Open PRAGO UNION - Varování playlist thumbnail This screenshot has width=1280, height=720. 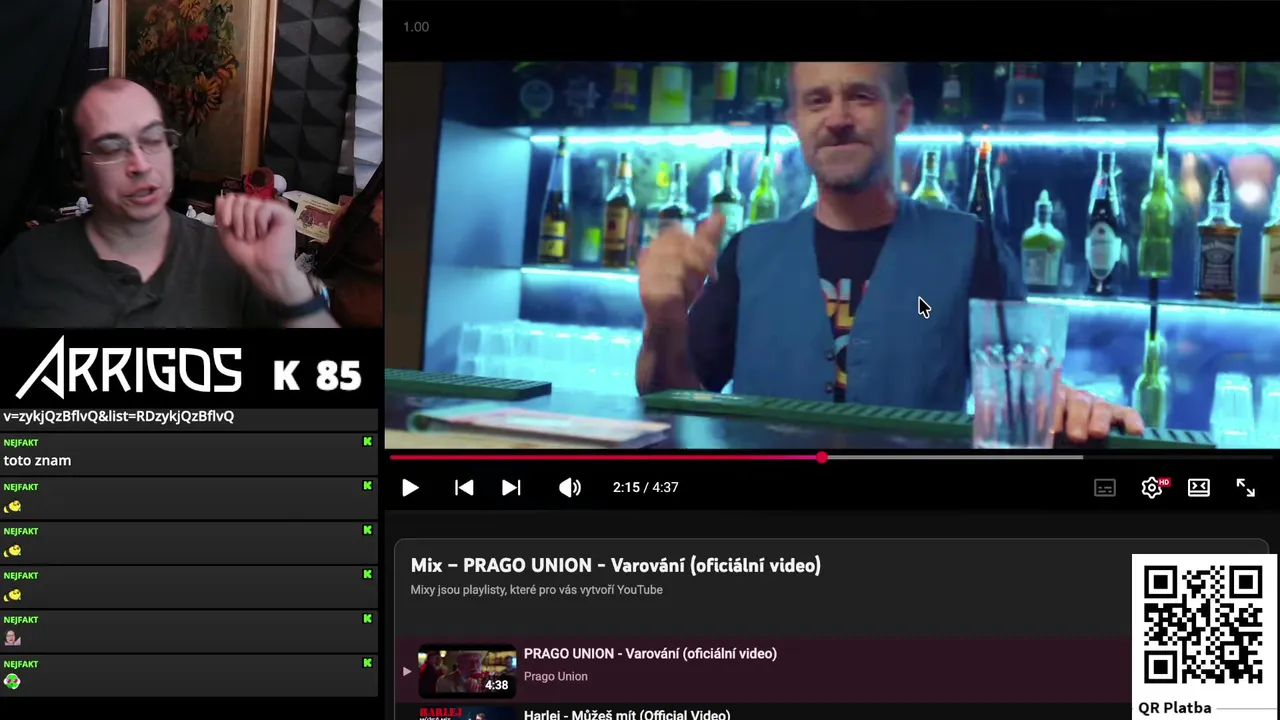coord(467,670)
